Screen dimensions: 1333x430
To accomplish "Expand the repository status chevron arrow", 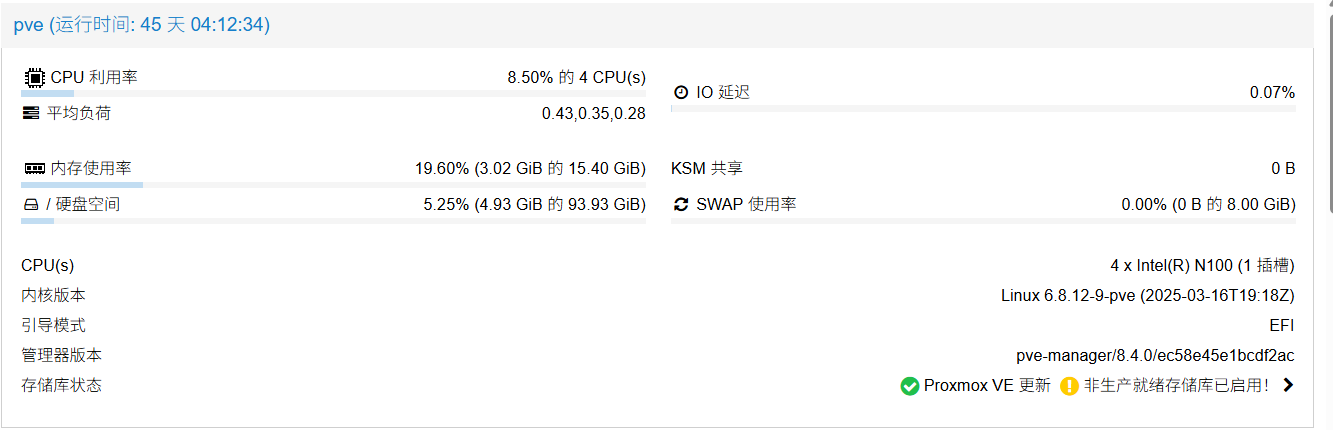I will click(1288, 385).
